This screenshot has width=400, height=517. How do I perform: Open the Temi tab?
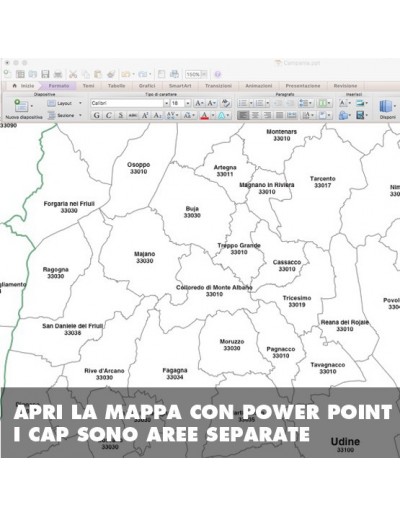click(x=88, y=86)
